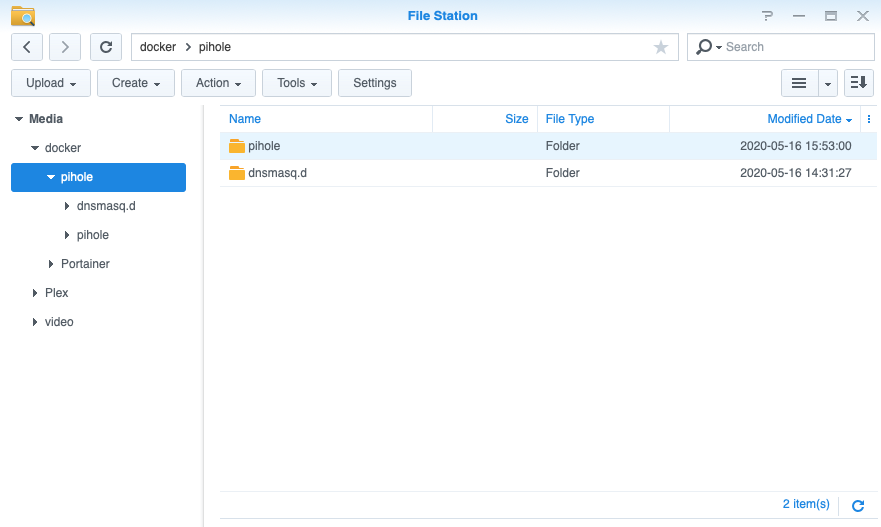The width and height of the screenshot is (881, 527).
Task: Select docker folder in sidebar tree
Action: tap(63, 148)
